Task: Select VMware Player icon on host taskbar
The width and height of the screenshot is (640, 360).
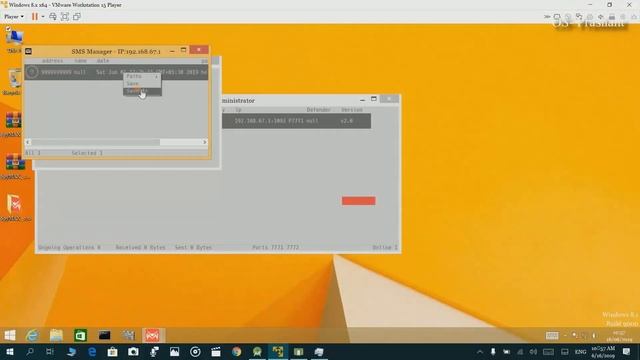Action: click(x=278, y=352)
